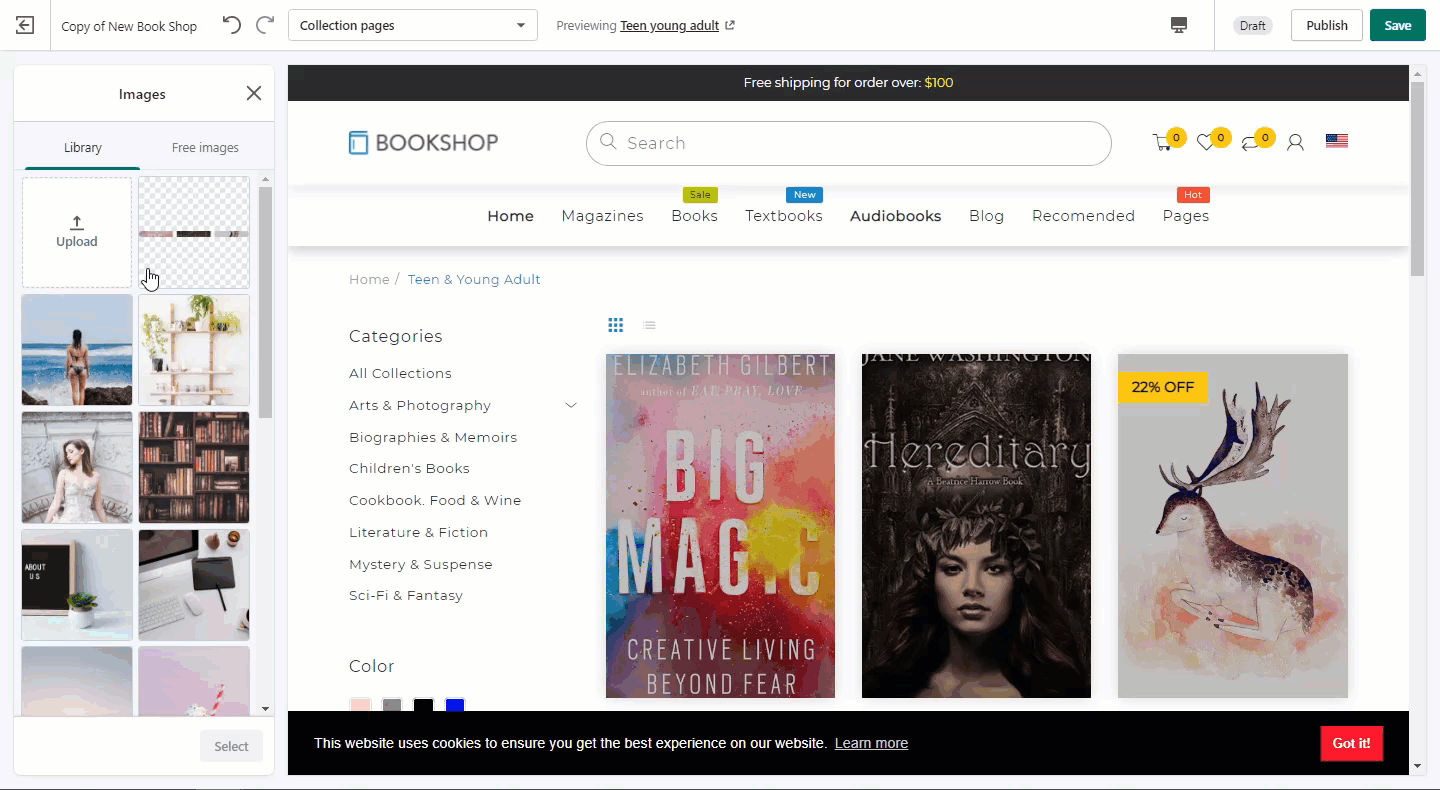The height and width of the screenshot is (790, 1440).
Task: Select the wooden shelf plants thumbnail
Action: pos(194,349)
